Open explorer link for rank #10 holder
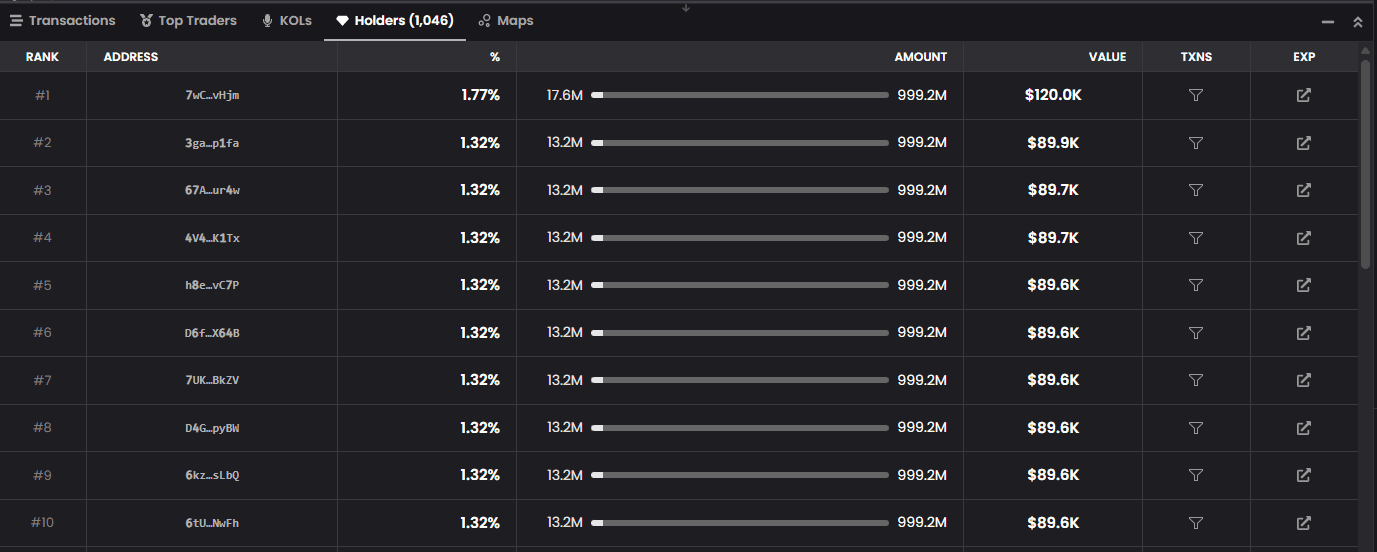The width and height of the screenshot is (1377, 552). point(1303,523)
